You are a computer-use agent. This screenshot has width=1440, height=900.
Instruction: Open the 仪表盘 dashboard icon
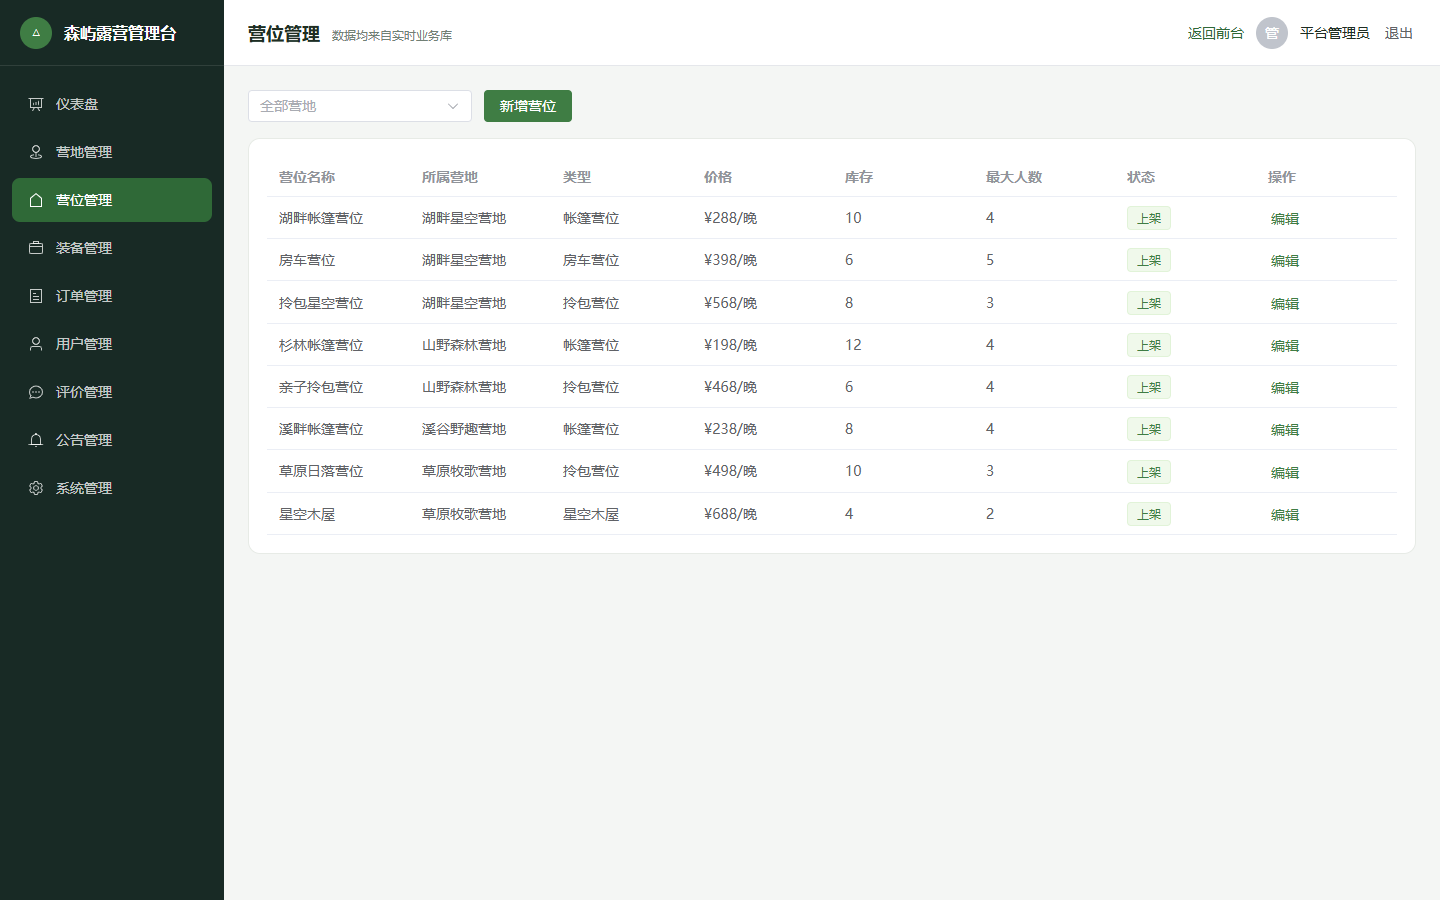pyautogui.click(x=36, y=104)
